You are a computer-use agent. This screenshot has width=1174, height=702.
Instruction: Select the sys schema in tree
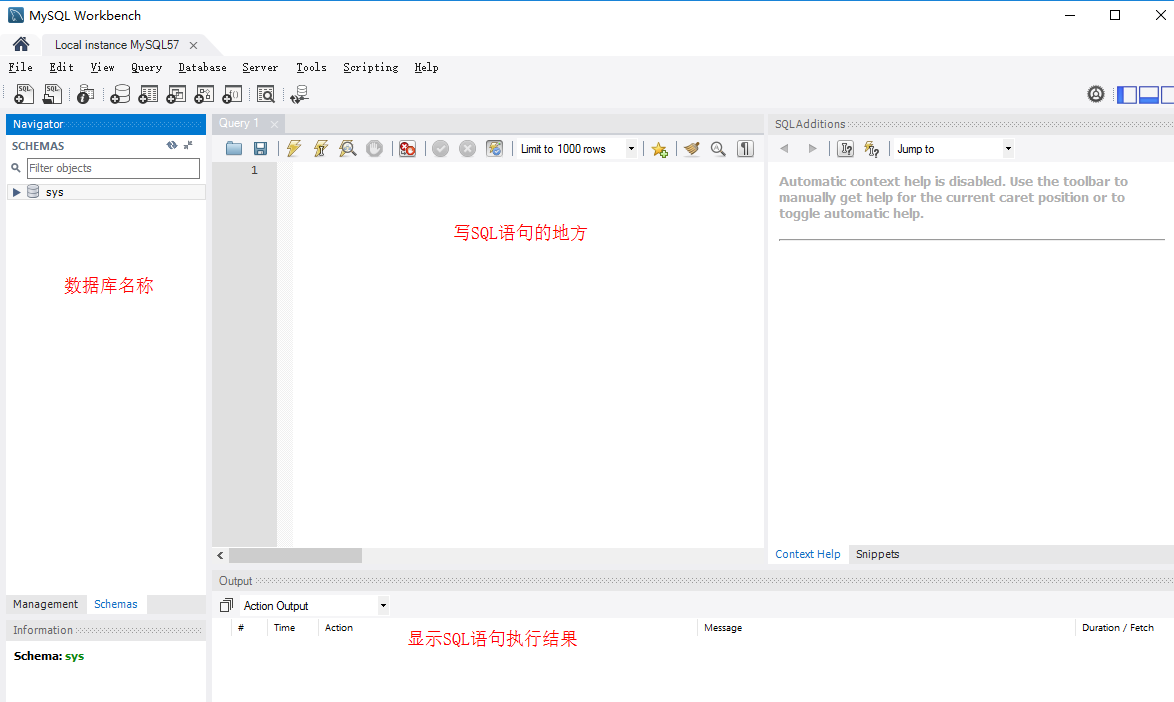point(55,192)
